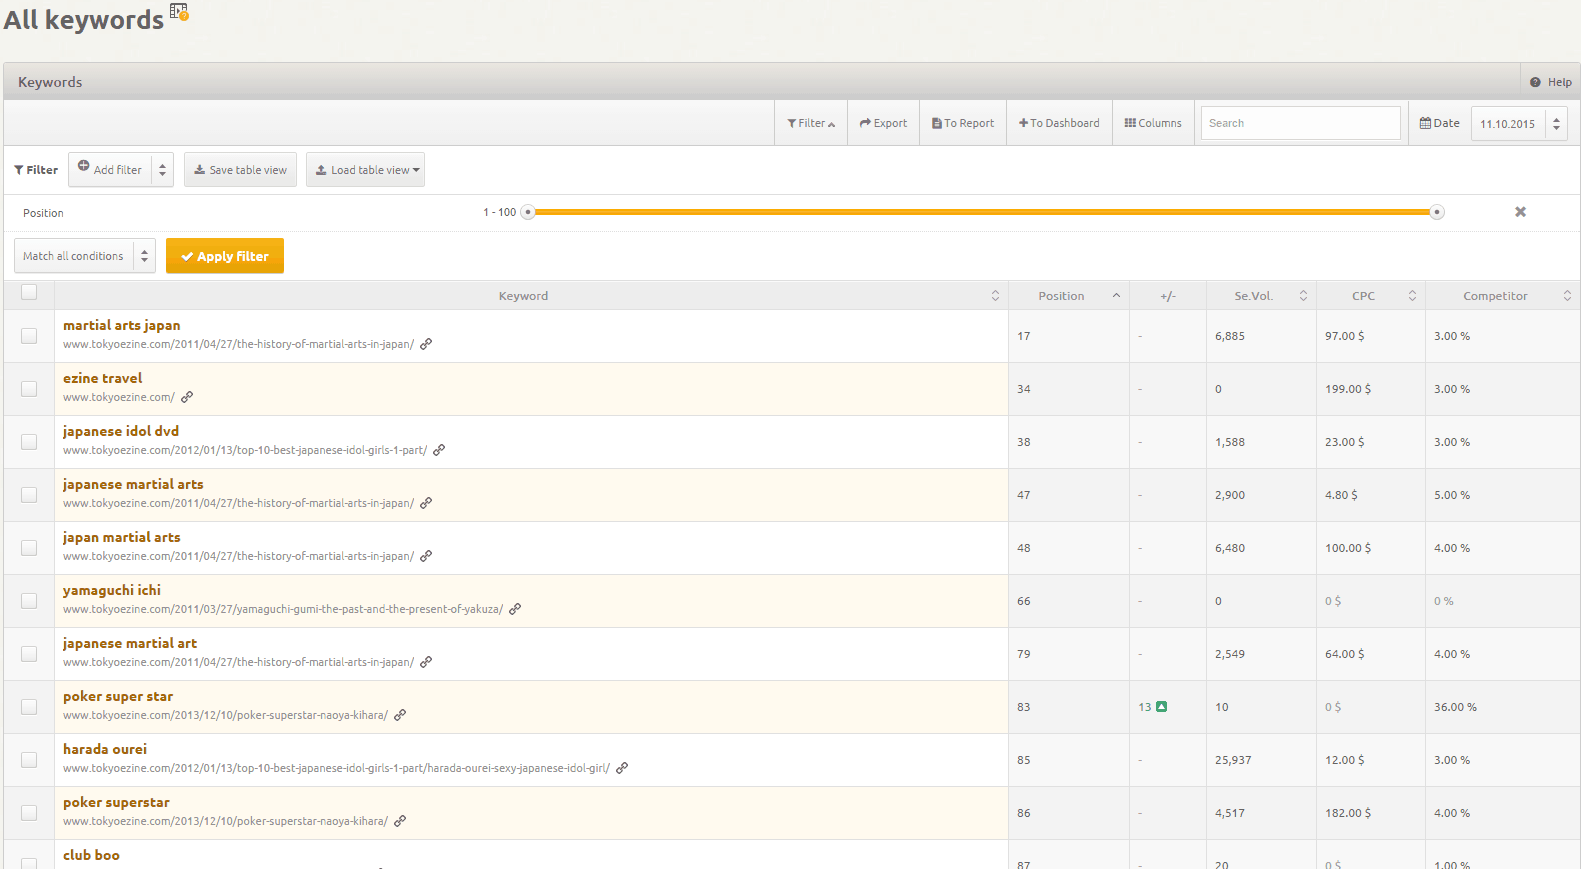The image size is (1581, 869).
Task: Click the X icon to remove Position filter
Action: (1520, 212)
